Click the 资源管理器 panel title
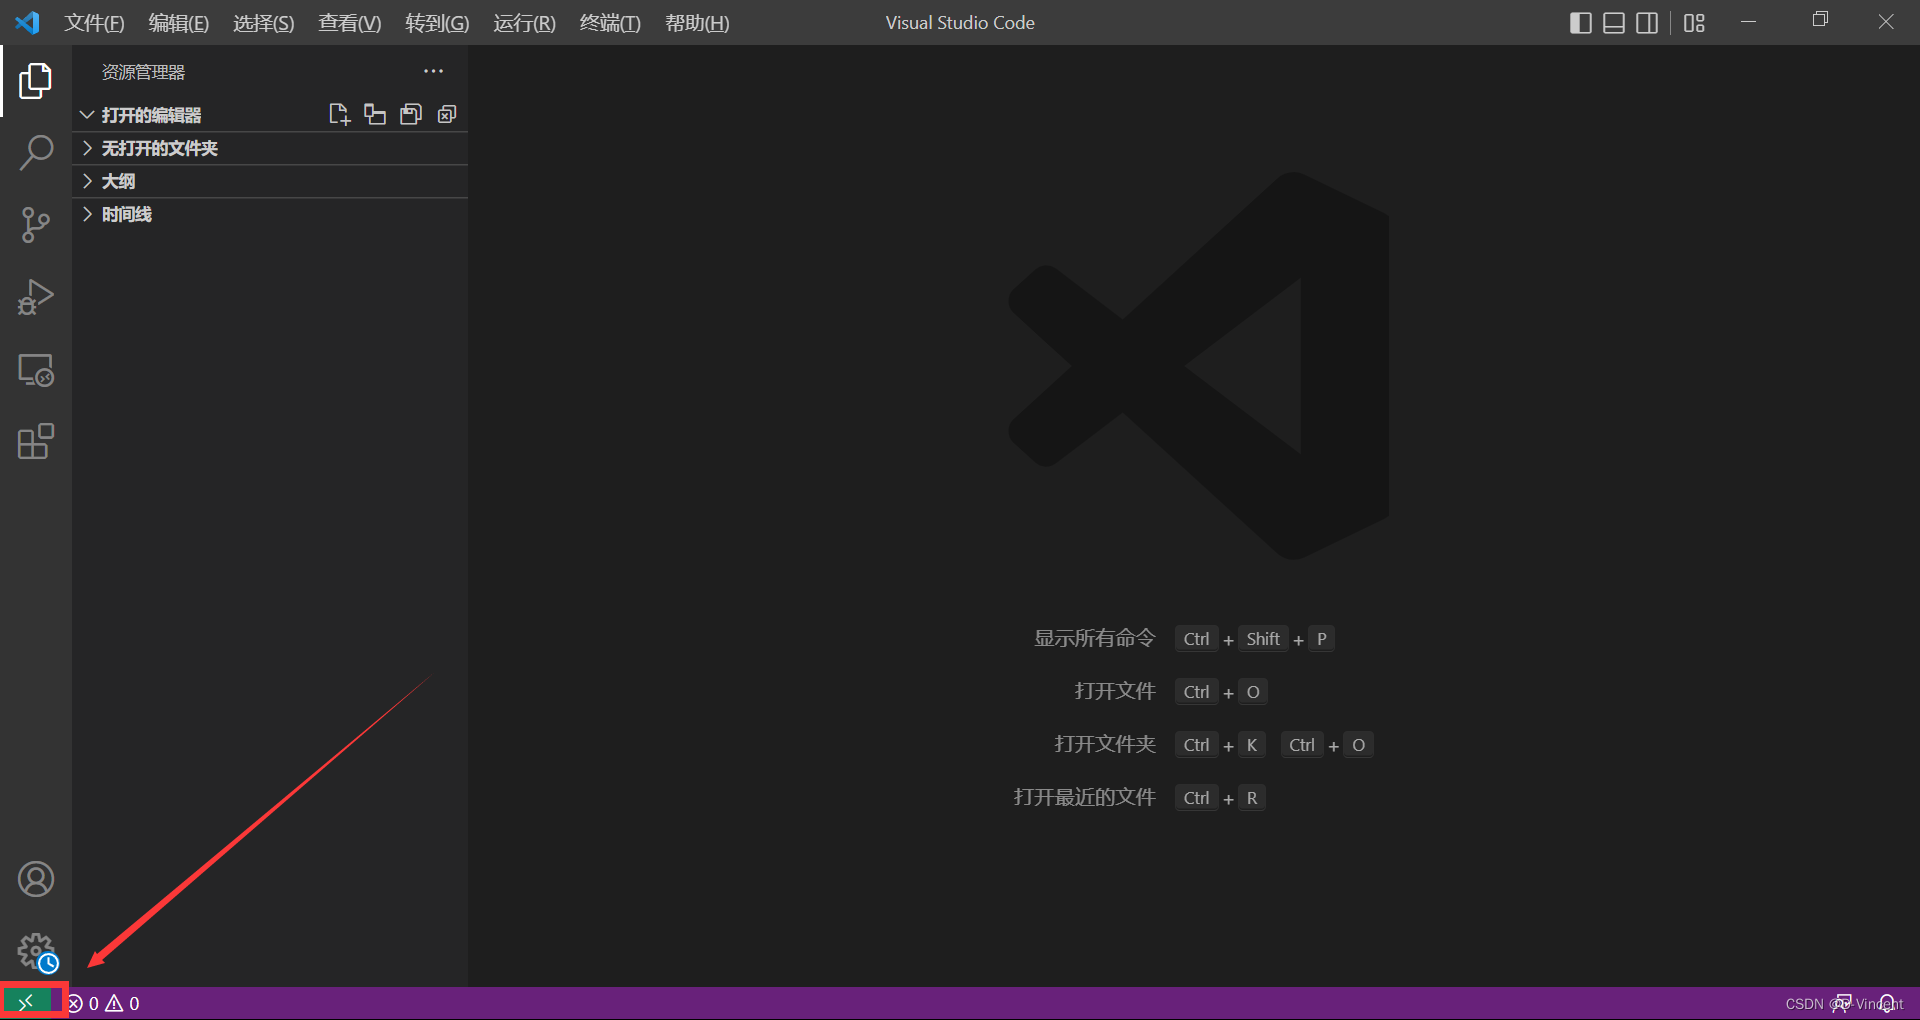Screen dimensions: 1920x1020 point(143,72)
